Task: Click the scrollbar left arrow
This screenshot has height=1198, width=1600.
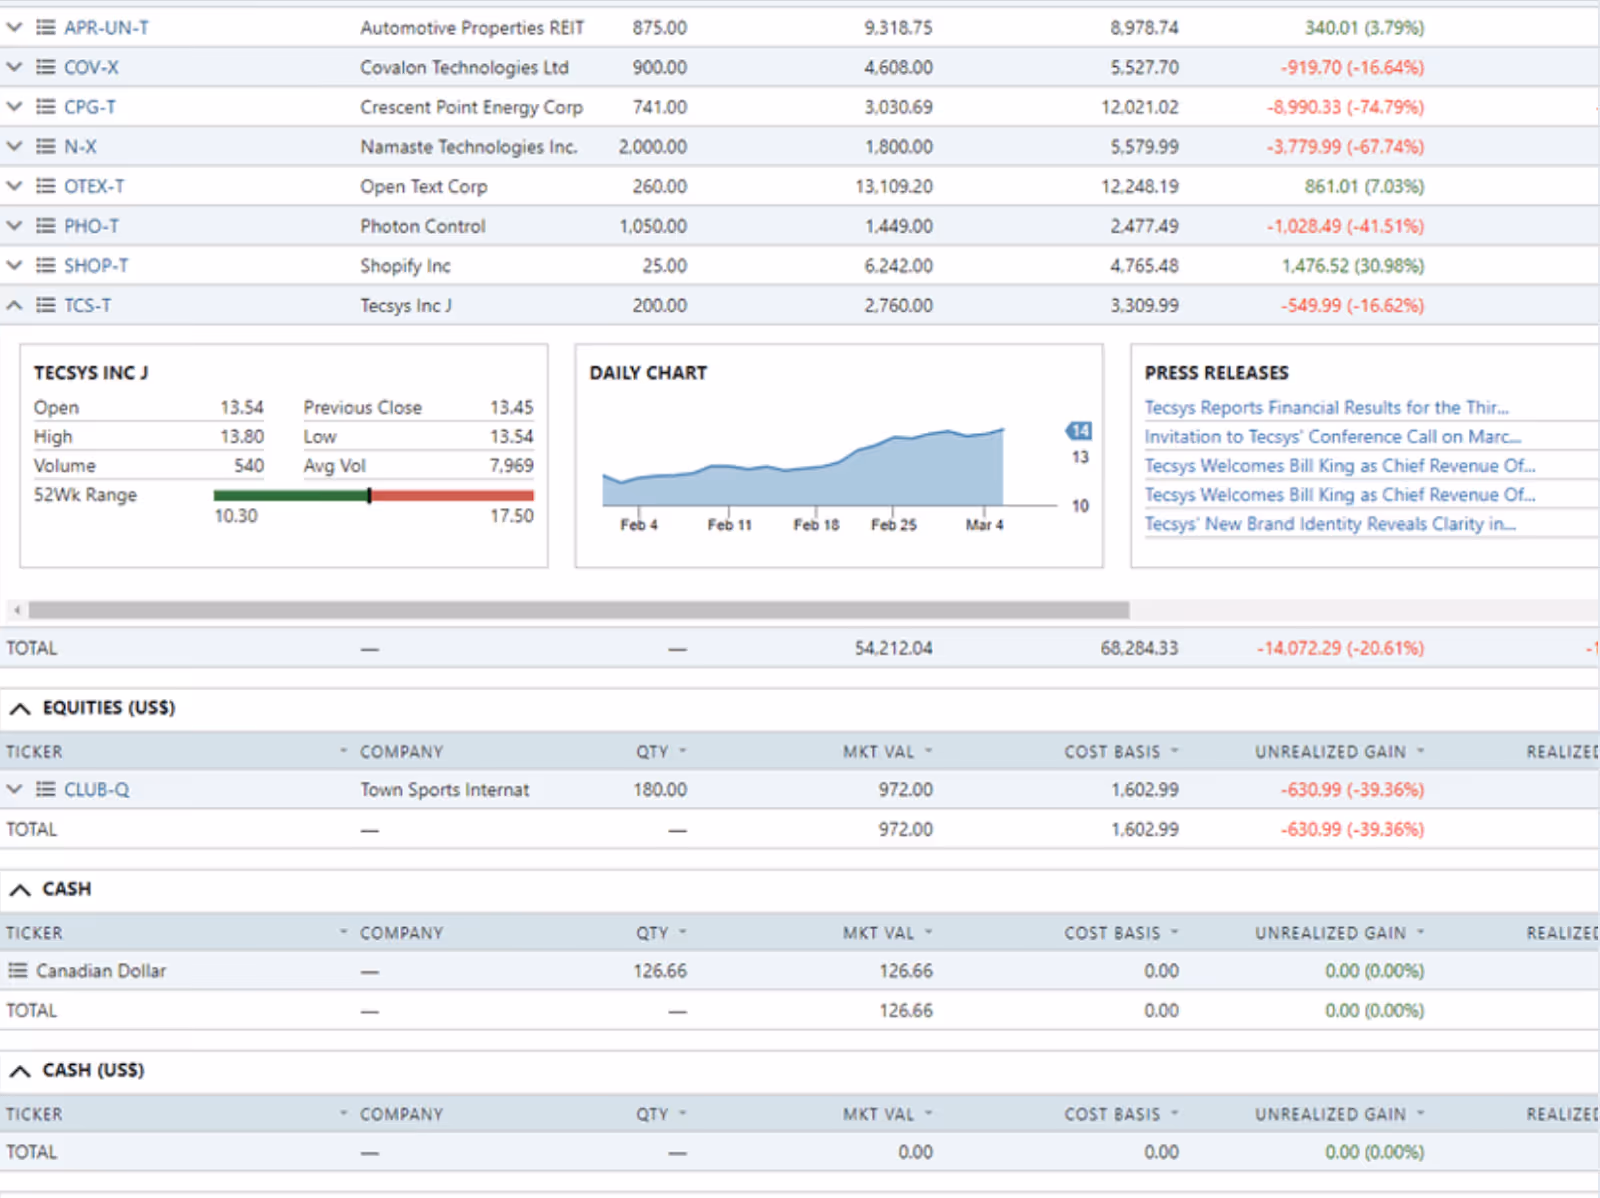Action: pos(16,610)
